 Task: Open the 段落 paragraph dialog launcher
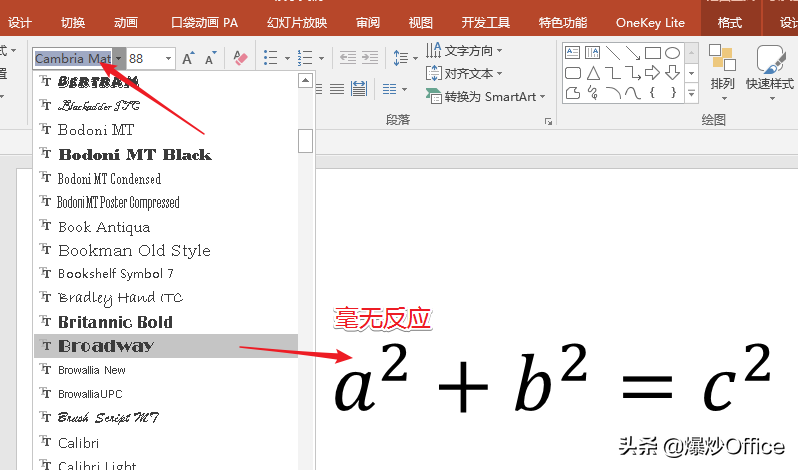tap(548, 121)
